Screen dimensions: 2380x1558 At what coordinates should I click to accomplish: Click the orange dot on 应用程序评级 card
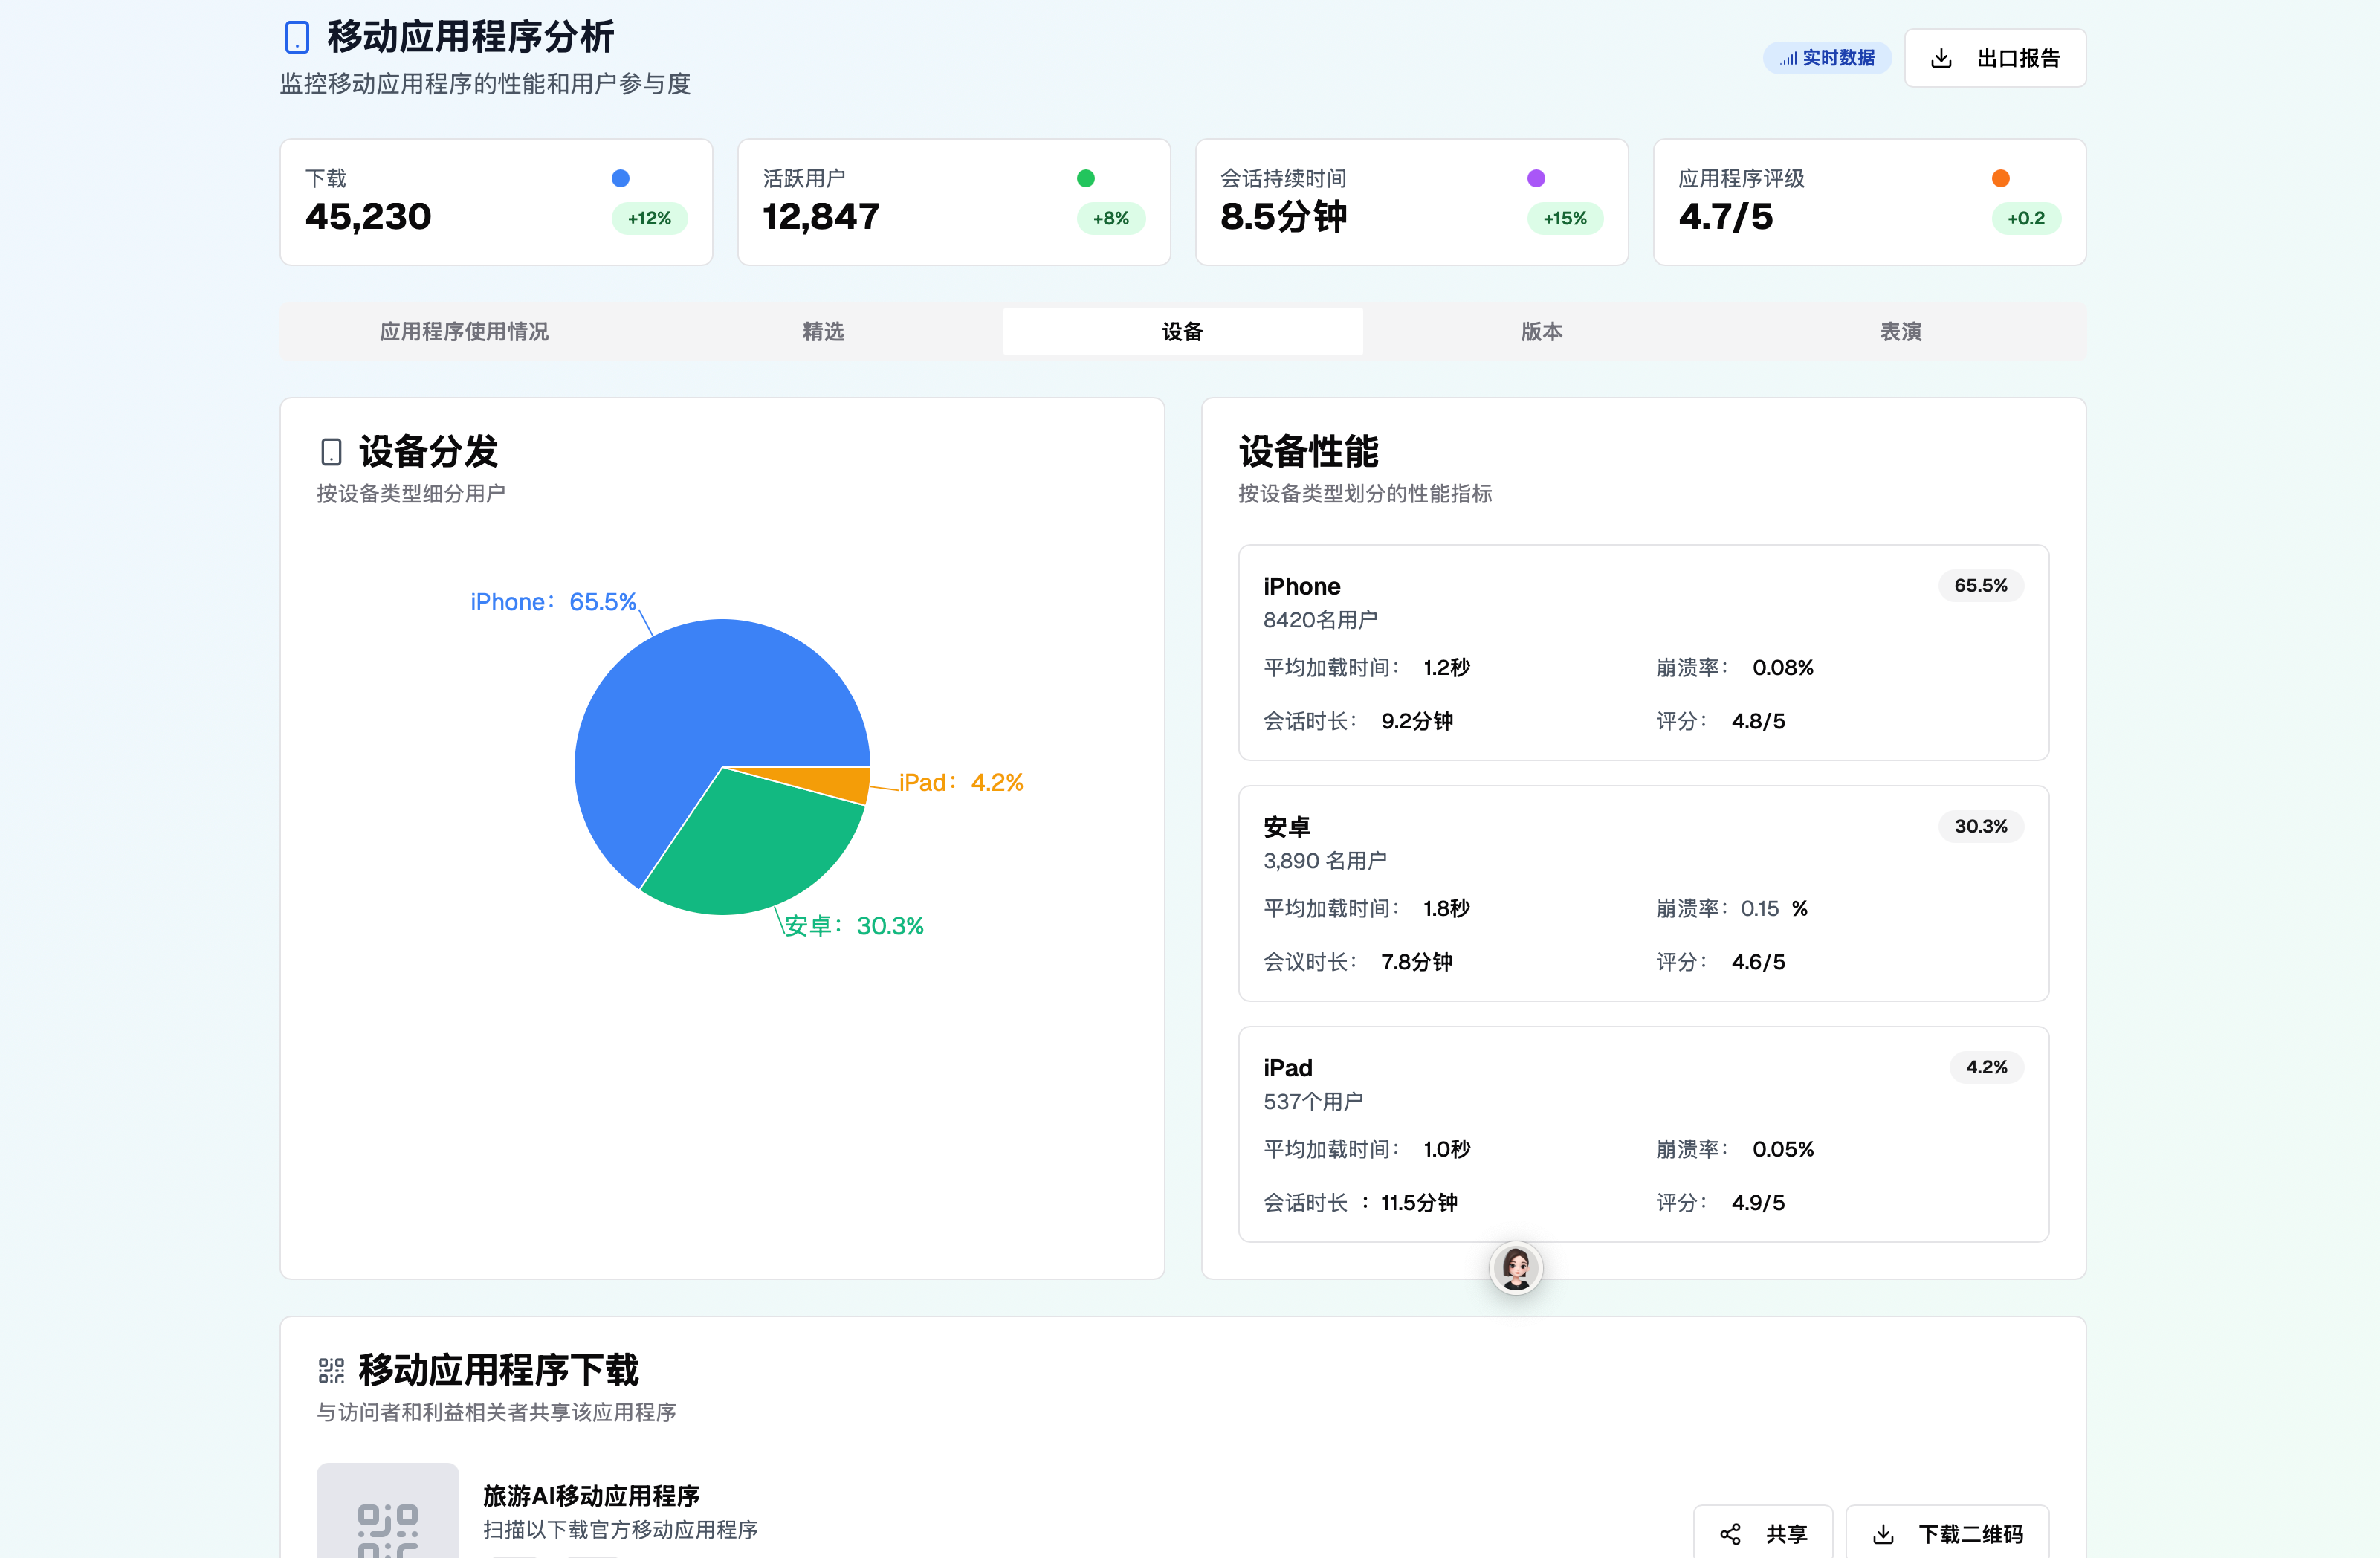coord(2000,178)
